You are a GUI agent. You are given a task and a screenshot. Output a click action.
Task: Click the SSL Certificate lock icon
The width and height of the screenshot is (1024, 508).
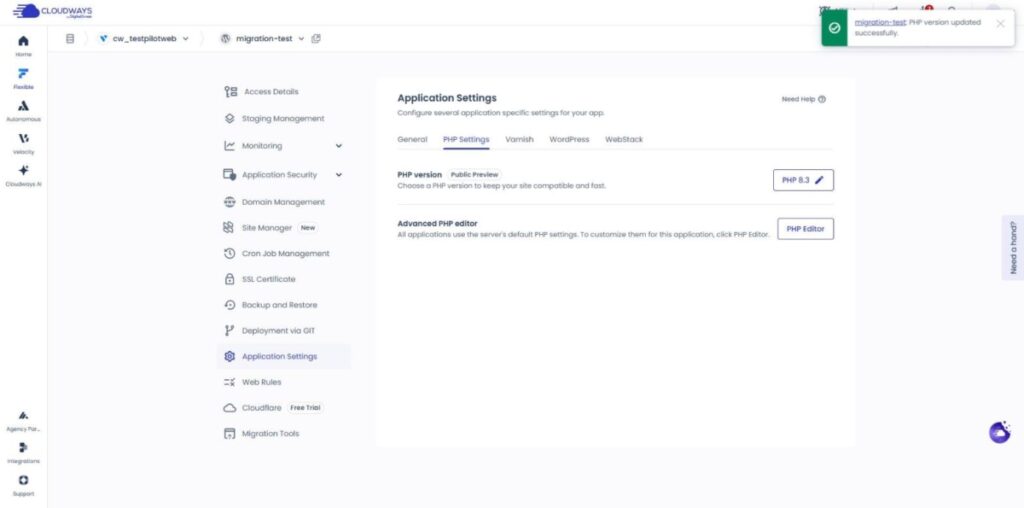[229, 279]
